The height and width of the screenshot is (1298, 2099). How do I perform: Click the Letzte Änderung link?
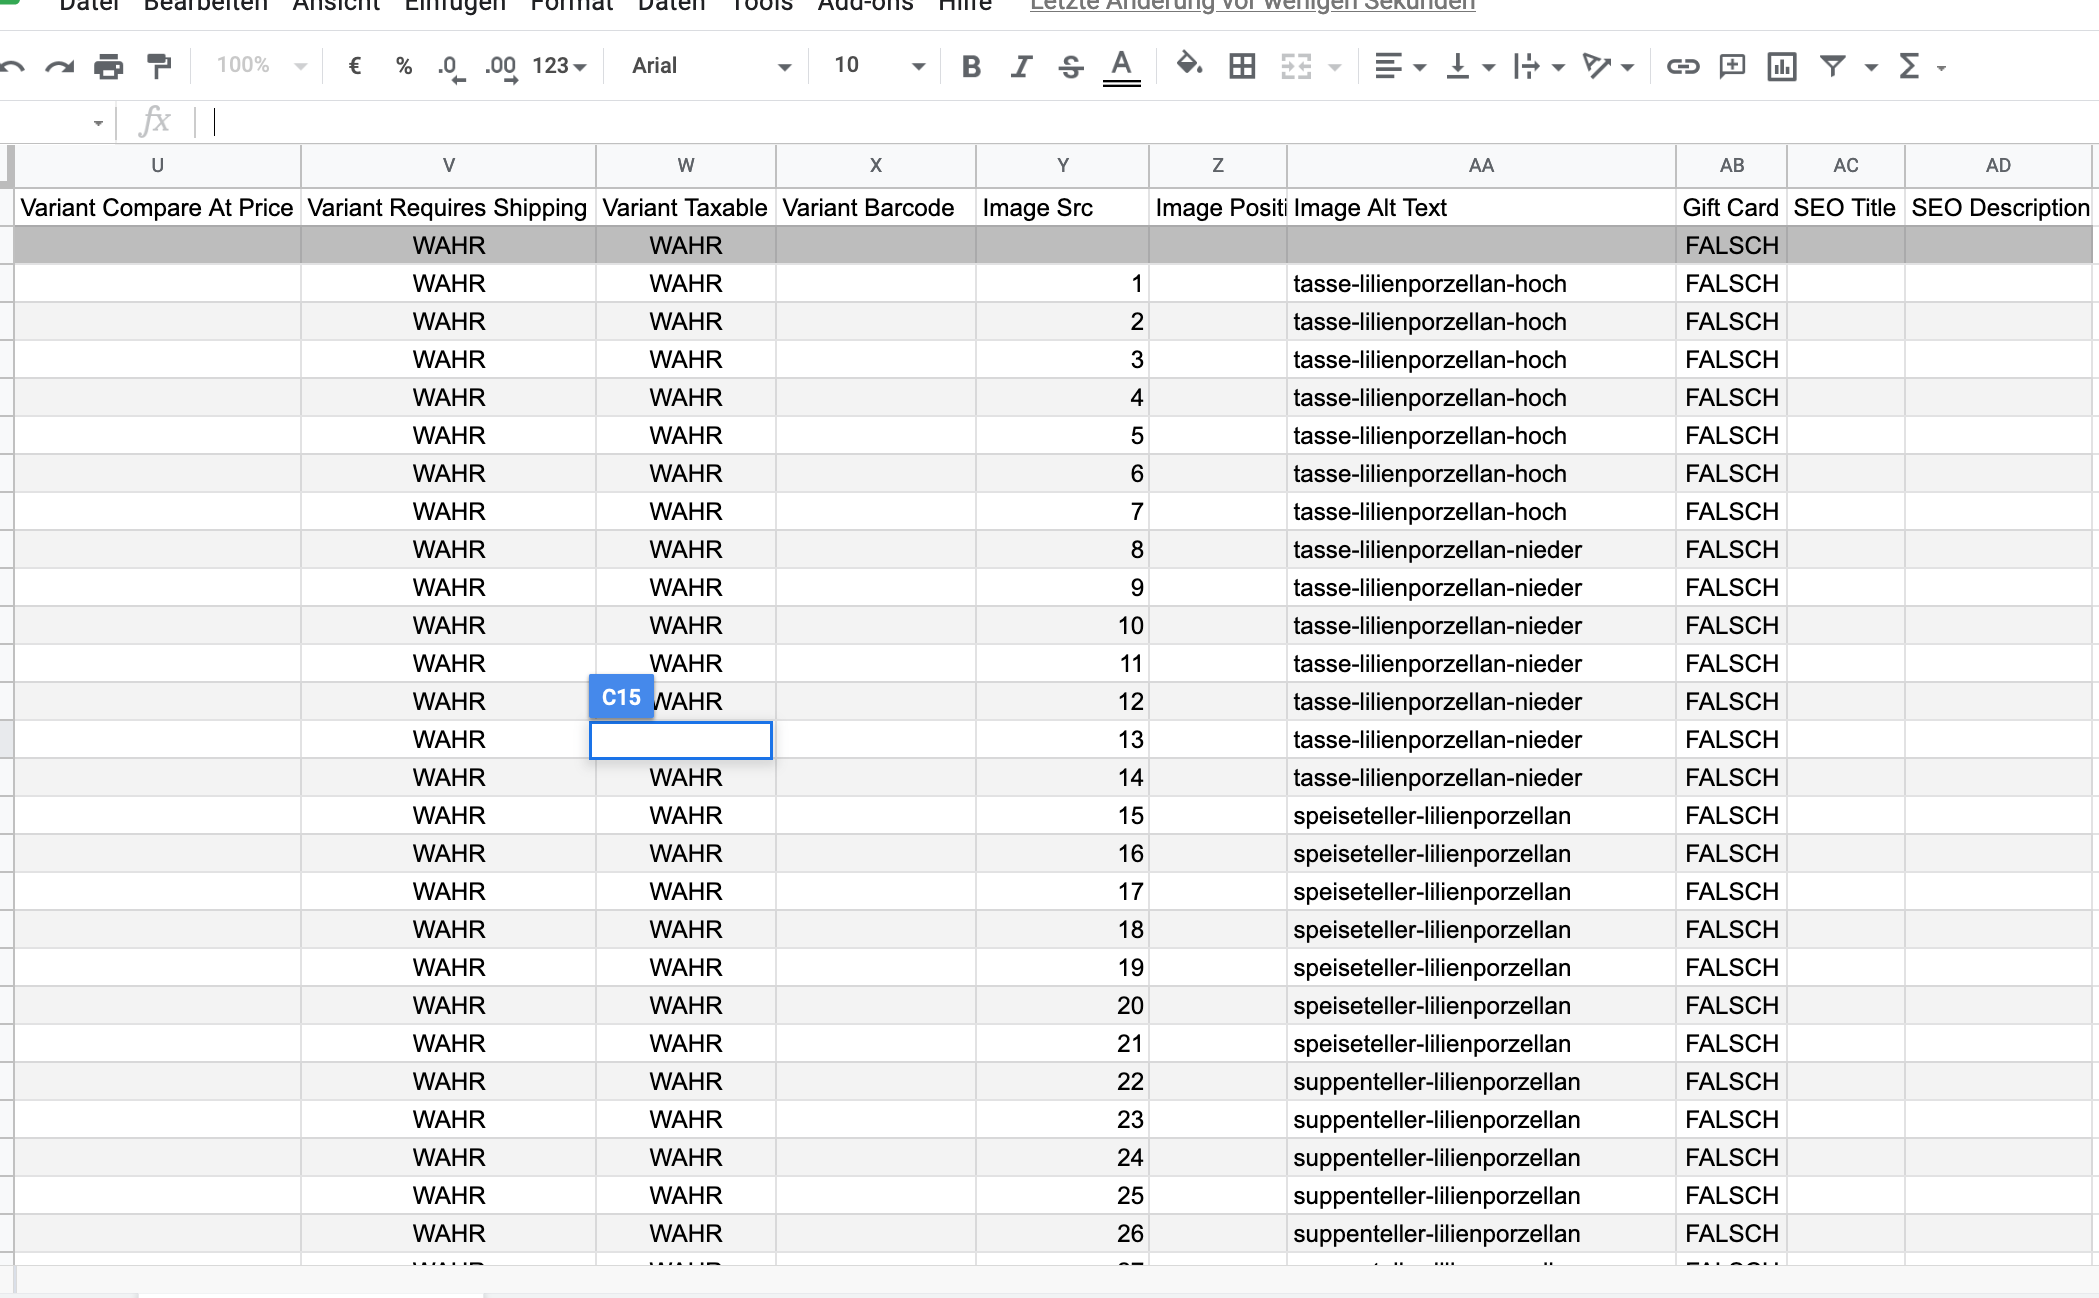(x=1252, y=6)
